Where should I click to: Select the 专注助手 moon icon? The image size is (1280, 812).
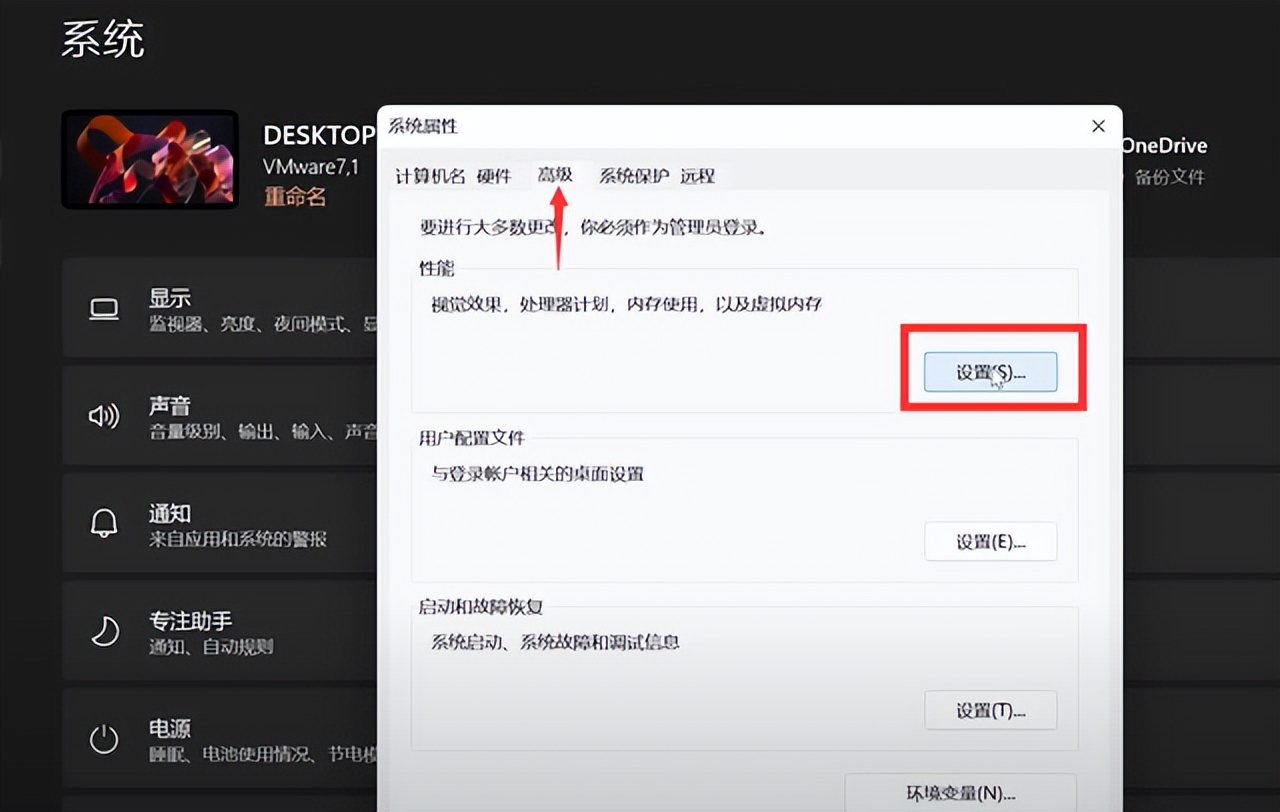pyautogui.click(x=104, y=631)
